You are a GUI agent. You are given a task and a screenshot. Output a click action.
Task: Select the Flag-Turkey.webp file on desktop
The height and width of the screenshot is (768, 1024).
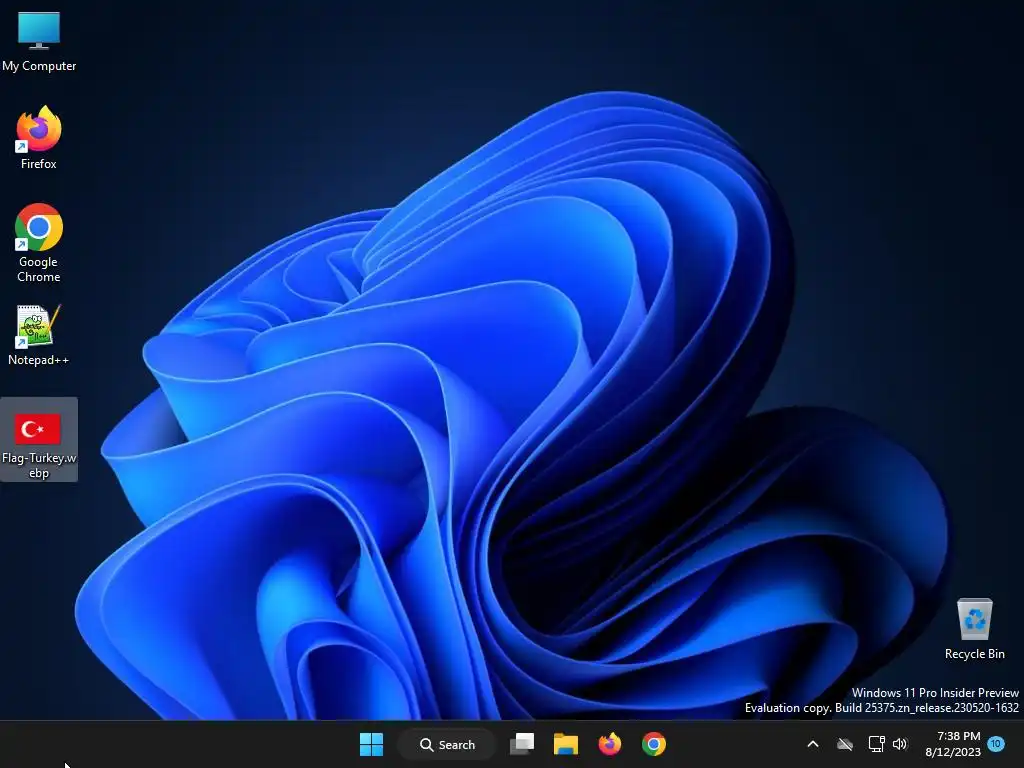pos(39,440)
